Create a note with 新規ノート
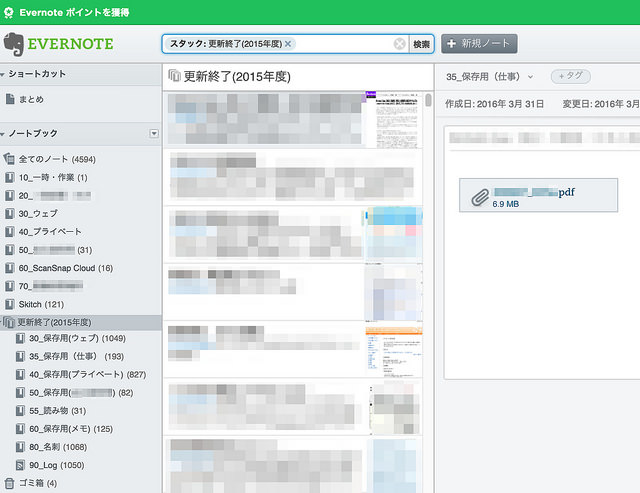Screen dimensions: 640x493 coord(479,44)
